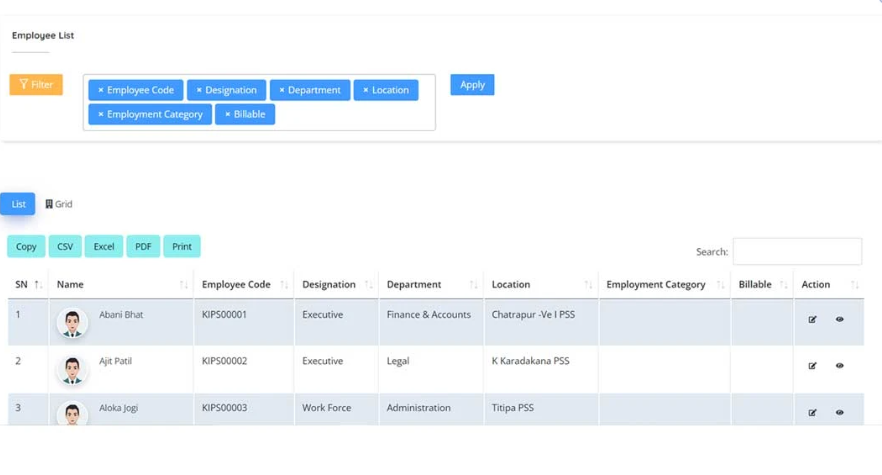Viewport: 882px width, 475px height.
Task: View details with eye icon for Abani Bhat
Action: [839, 319]
